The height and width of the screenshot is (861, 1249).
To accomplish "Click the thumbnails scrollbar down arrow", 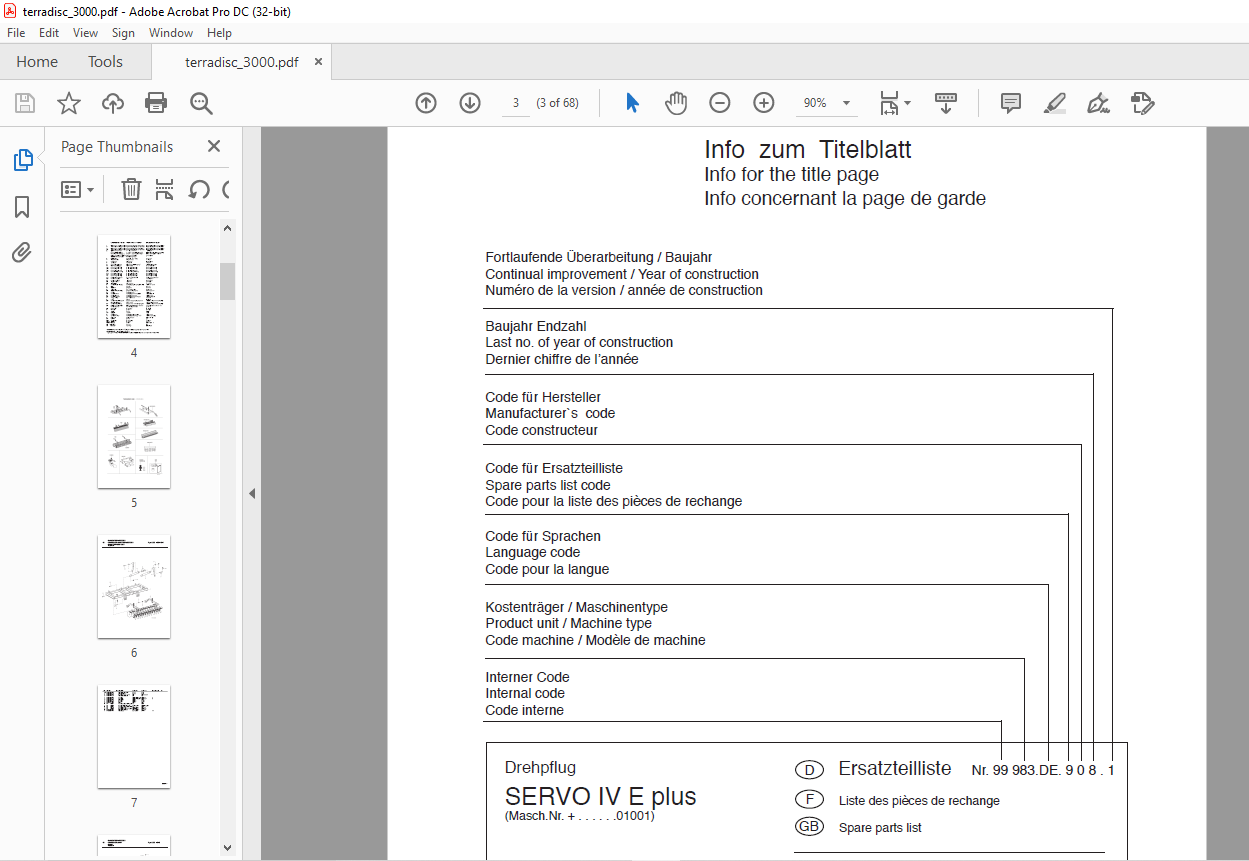I will [x=228, y=847].
